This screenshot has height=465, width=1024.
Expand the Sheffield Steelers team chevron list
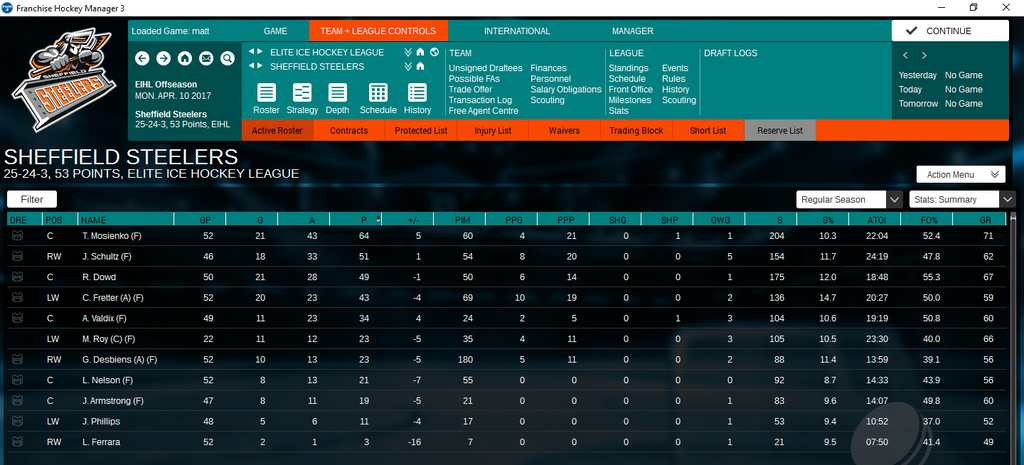(408, 66)
